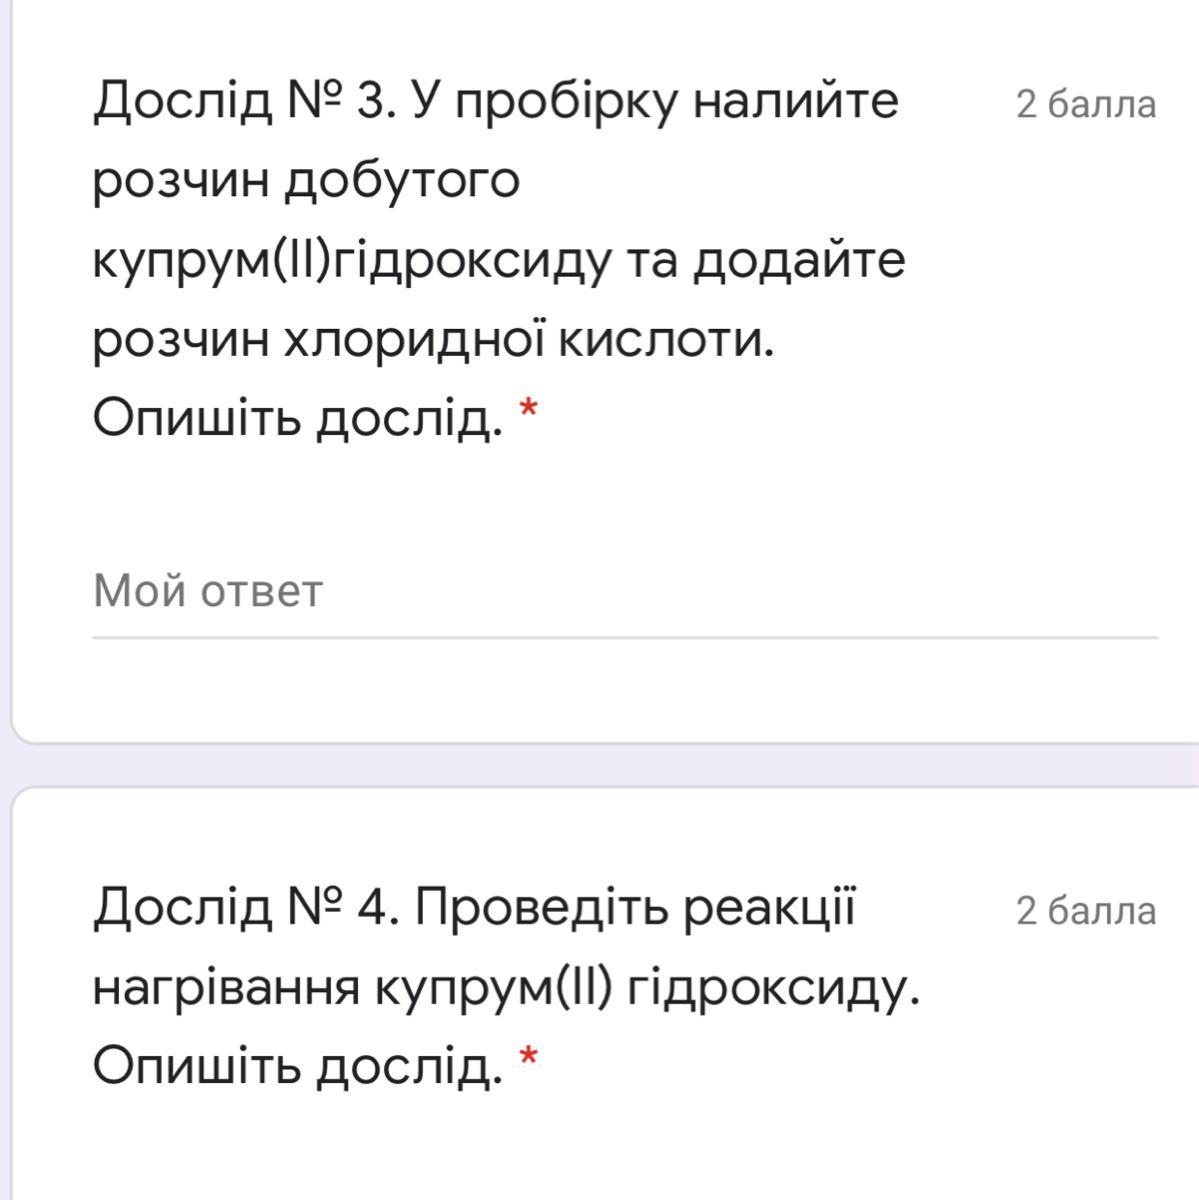The height and width of the screenshot is (1200, 1199).
Task: Click the word "пробірку" in question 3
Action: point(567,101)
